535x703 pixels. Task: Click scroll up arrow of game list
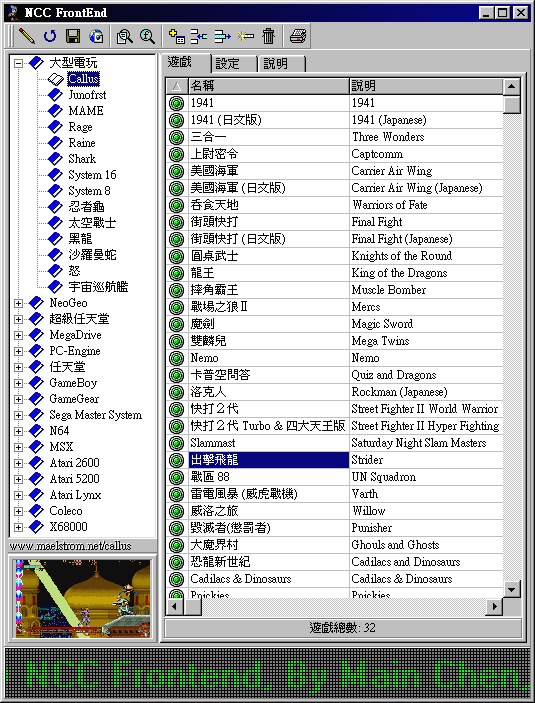tap(512, 87)
